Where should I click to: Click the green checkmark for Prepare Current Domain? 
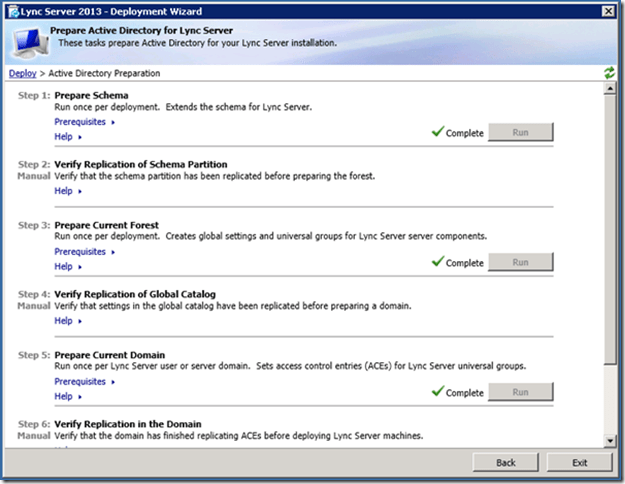(x=436, y=393)
